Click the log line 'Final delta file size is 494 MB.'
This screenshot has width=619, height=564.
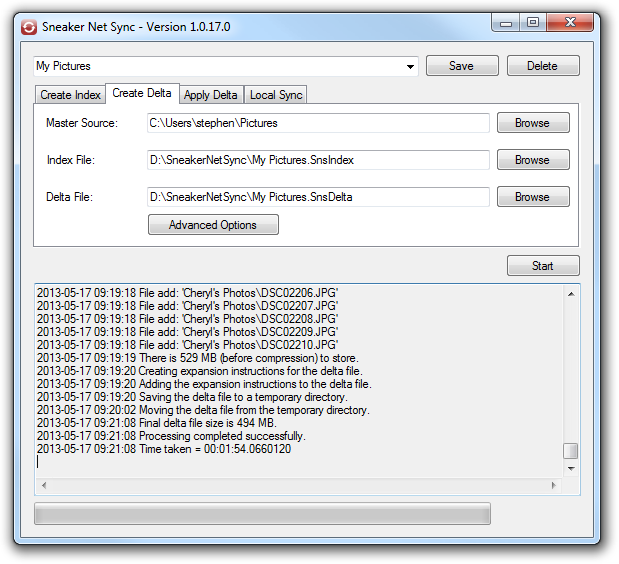(x=157, y=423)
